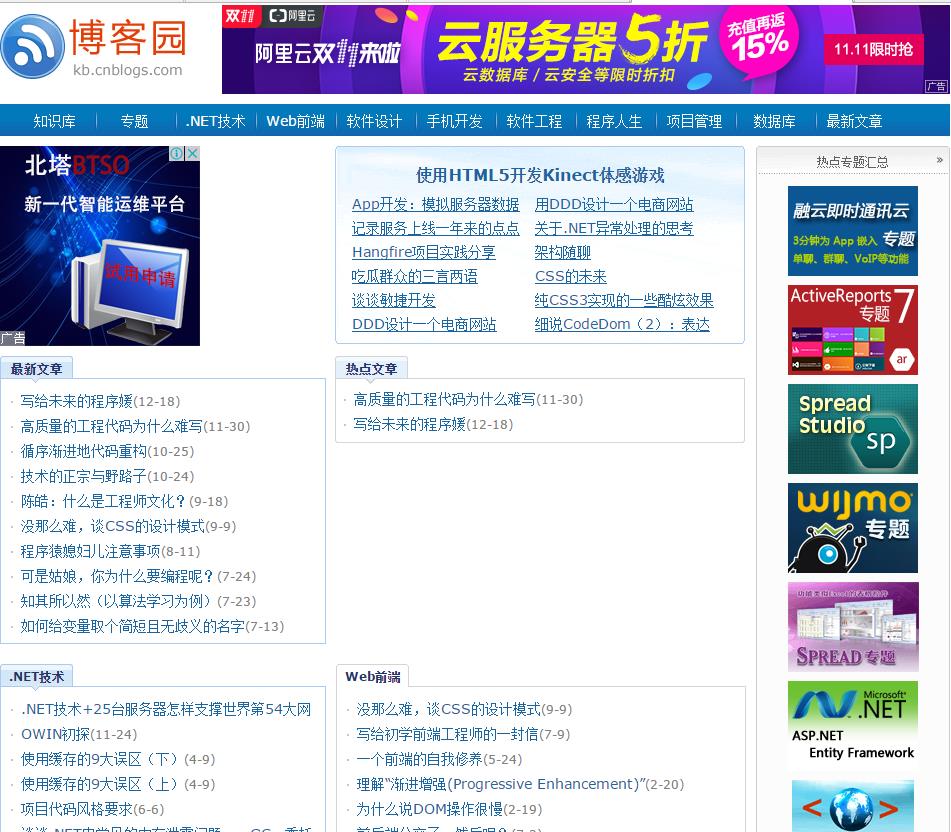Open article 理解“渐进增强(Progressive Enhancement)”
Screen dimensions: 951x832
click(x=500, y=784)
